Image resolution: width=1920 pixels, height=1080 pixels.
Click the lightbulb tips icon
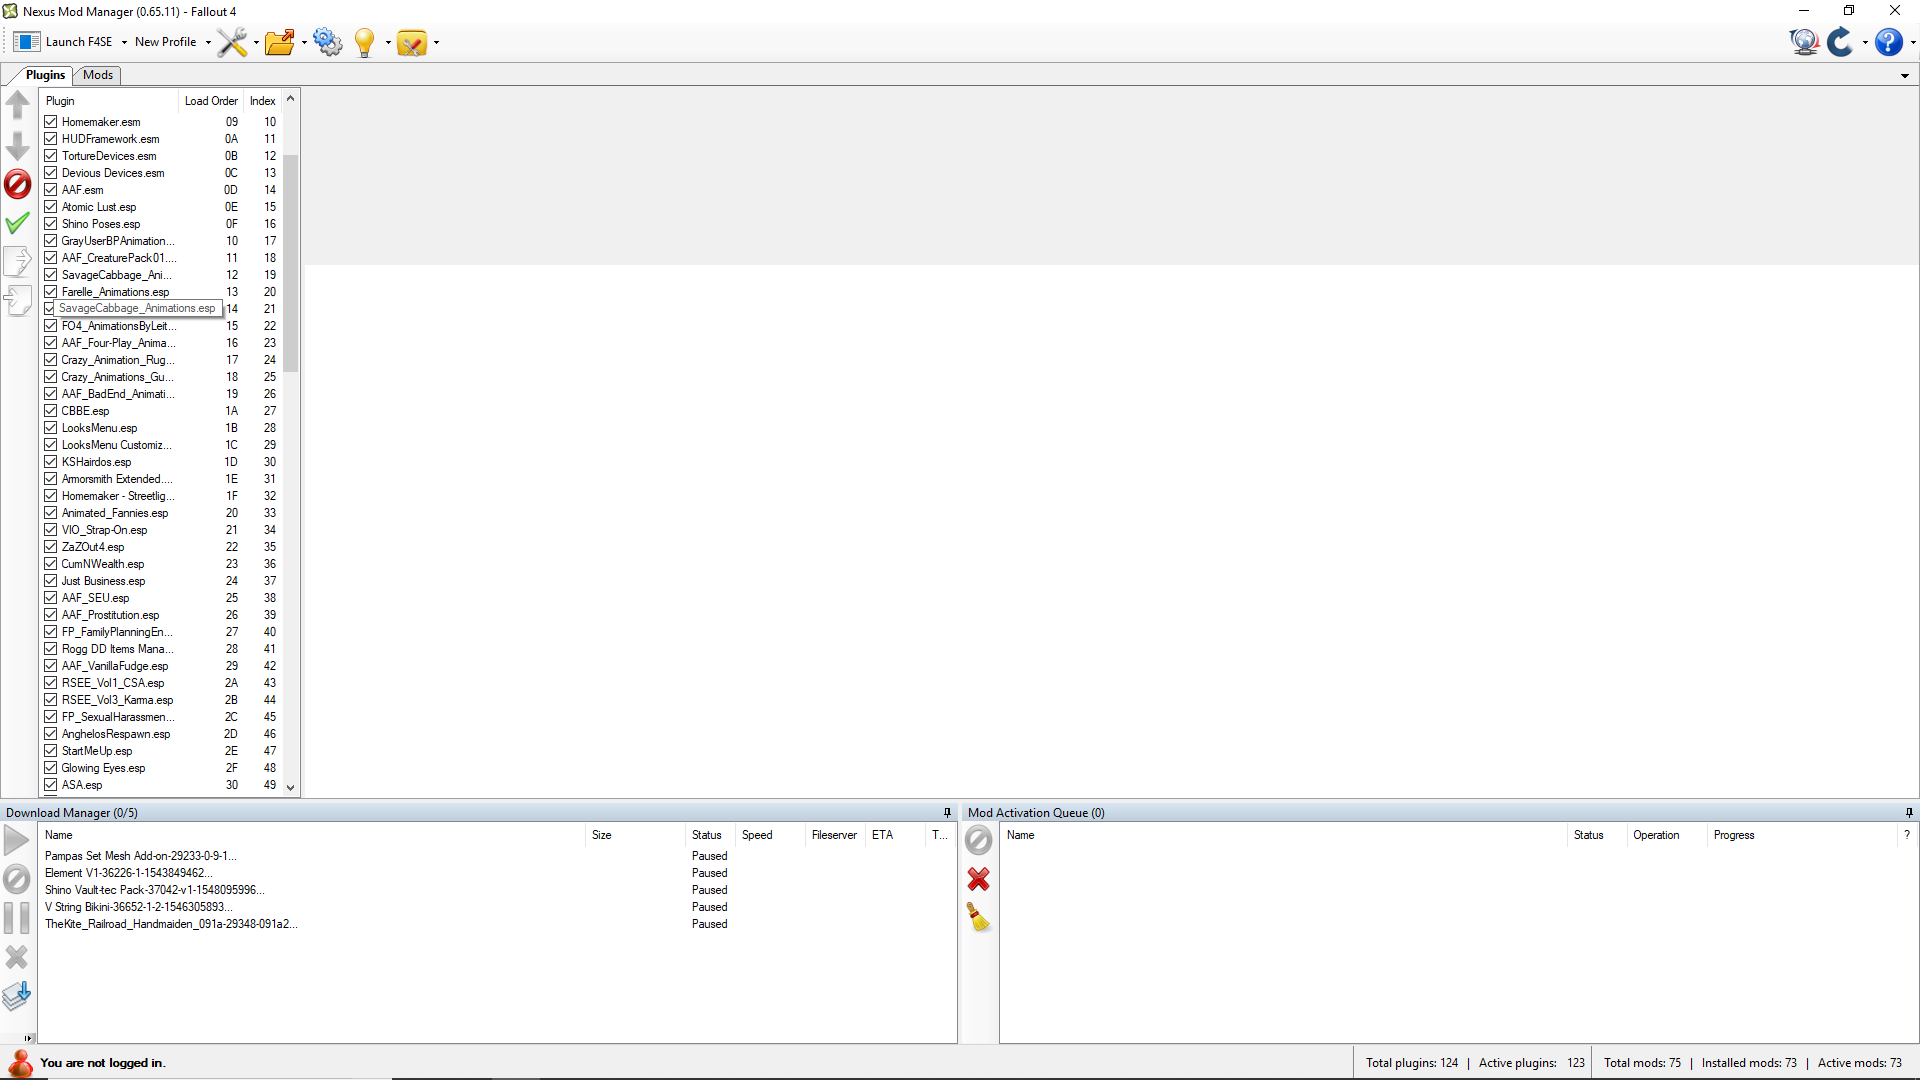coord(365,42)
